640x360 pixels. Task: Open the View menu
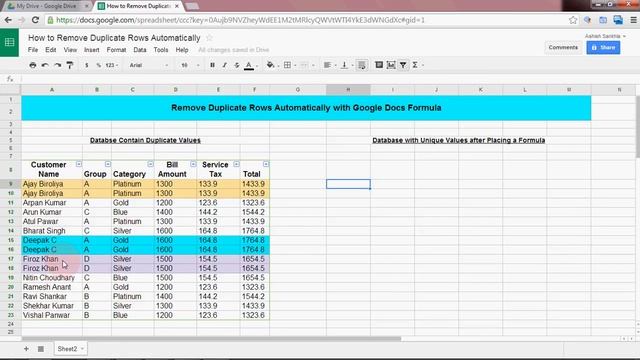(70, 50)
